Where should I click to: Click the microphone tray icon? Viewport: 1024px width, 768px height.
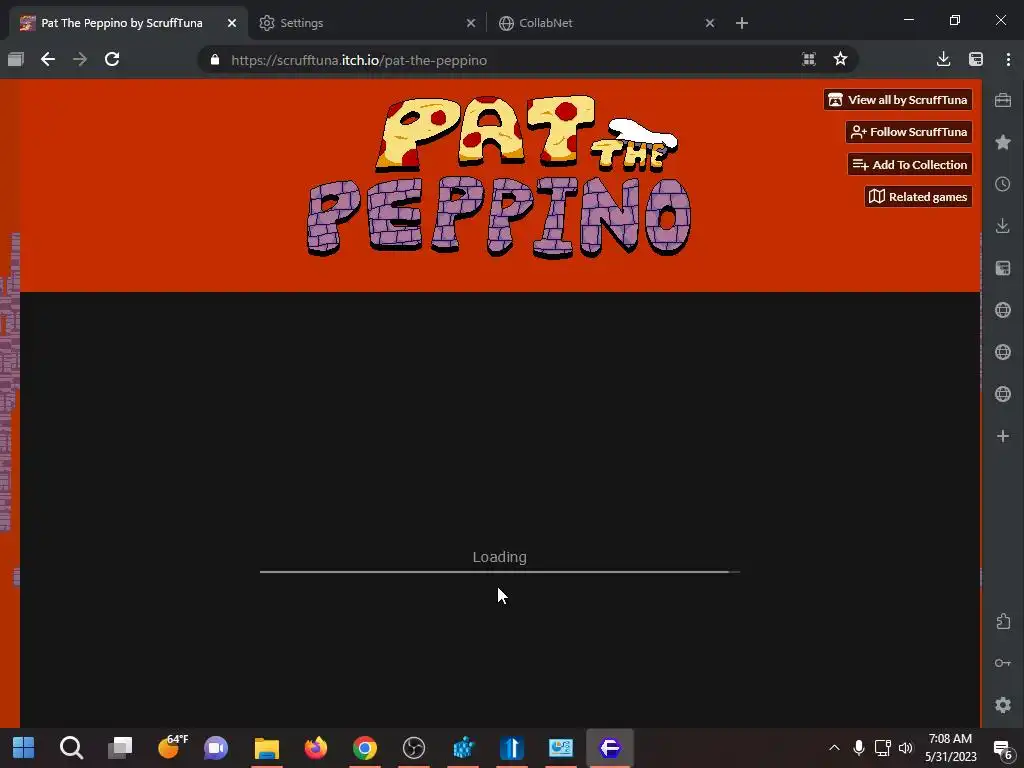click(x=859, y=748)
